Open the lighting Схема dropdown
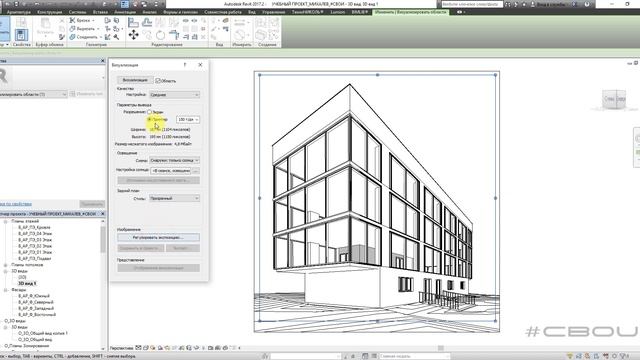The width and height of the screenshot is (640, 360). (174, 160)
